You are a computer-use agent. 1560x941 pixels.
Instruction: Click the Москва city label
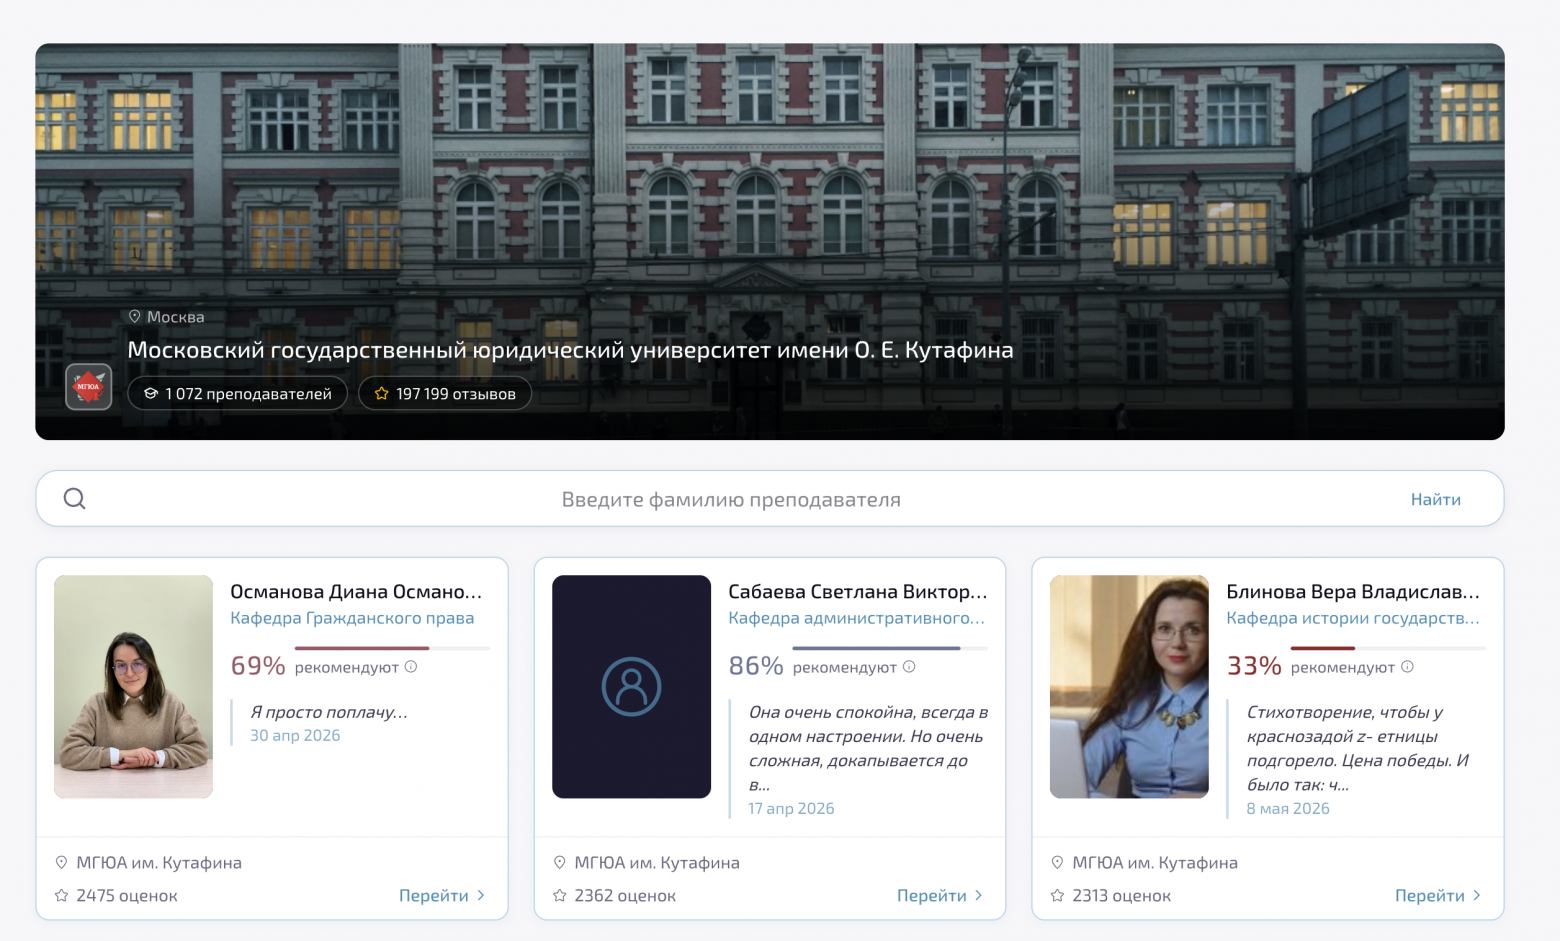(x=176, y=316)
